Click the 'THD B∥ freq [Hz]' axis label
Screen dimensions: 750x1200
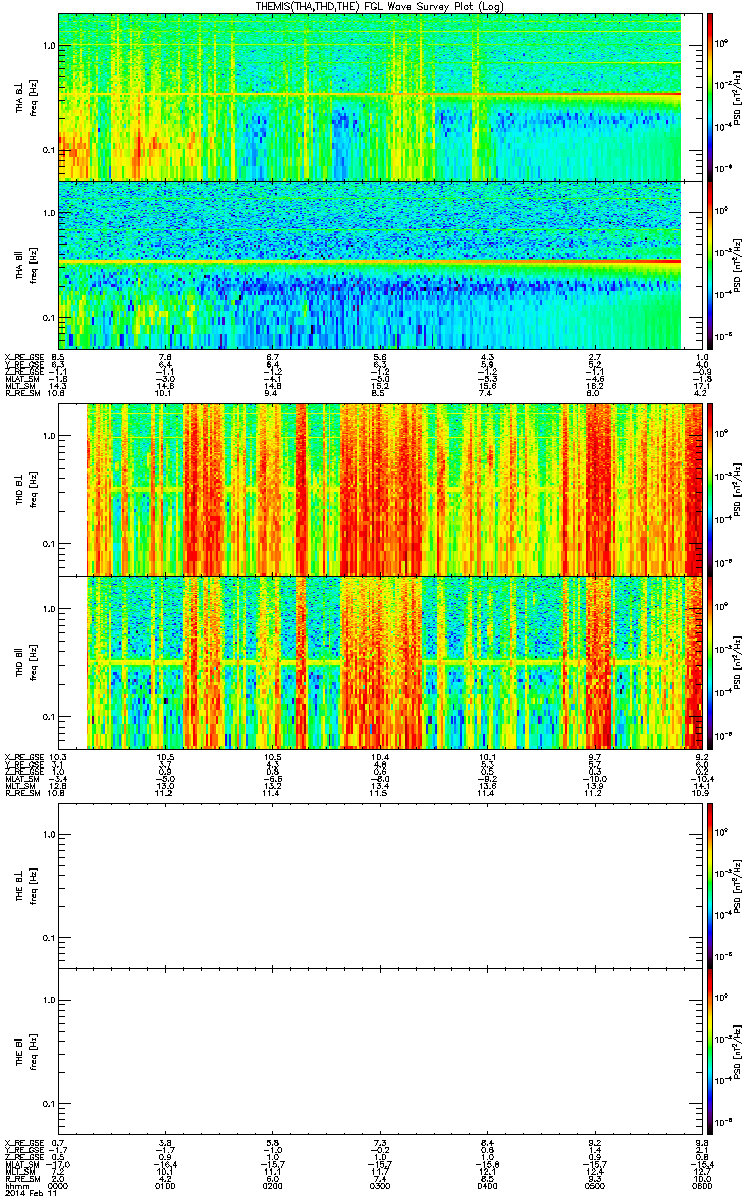[x=24, y=662]
